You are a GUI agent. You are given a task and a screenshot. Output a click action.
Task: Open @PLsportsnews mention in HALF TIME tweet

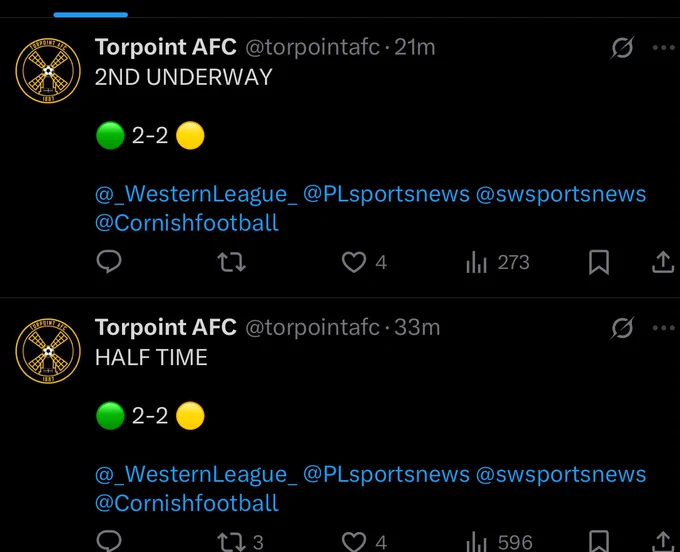point(386,474)
